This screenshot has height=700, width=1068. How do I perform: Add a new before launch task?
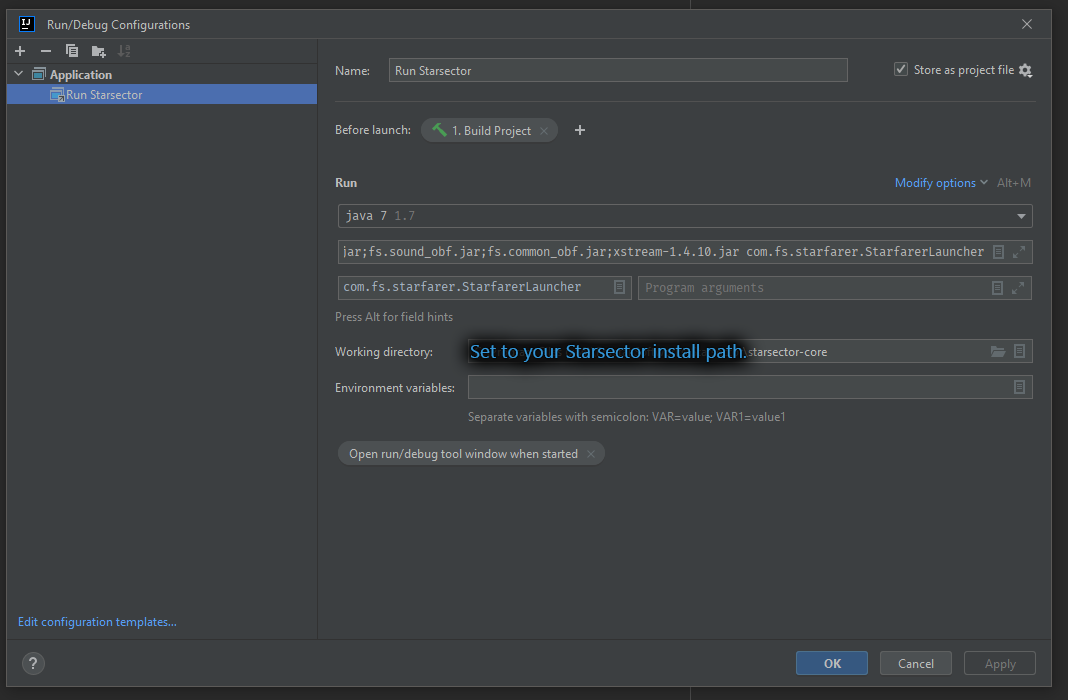pos(580,130)
